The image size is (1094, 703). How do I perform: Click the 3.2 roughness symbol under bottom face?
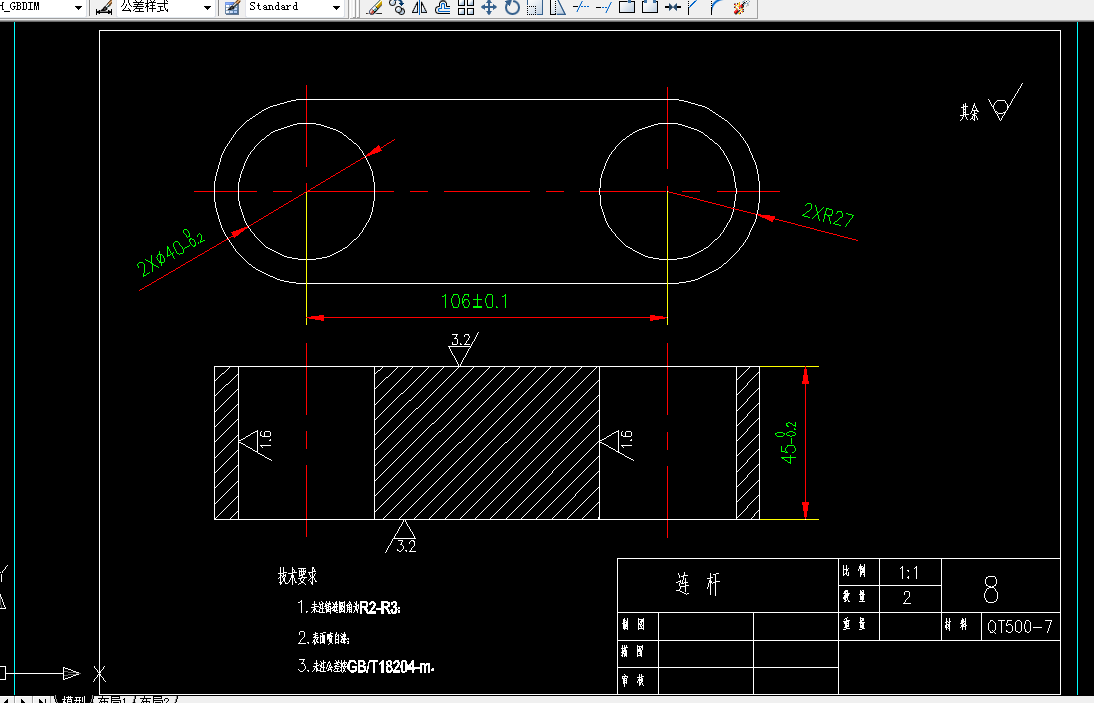coord(403,537)
